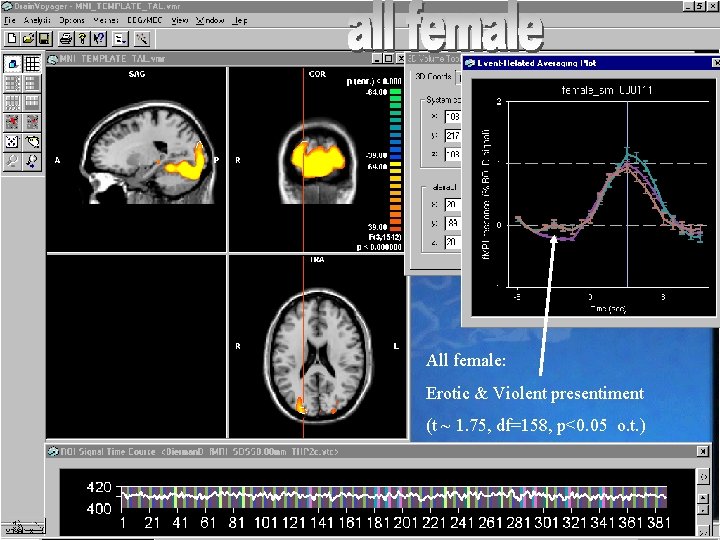Screen dimensions: 720x540
Task: Create a new document with the blank page icon
Action: coord(12,39)
